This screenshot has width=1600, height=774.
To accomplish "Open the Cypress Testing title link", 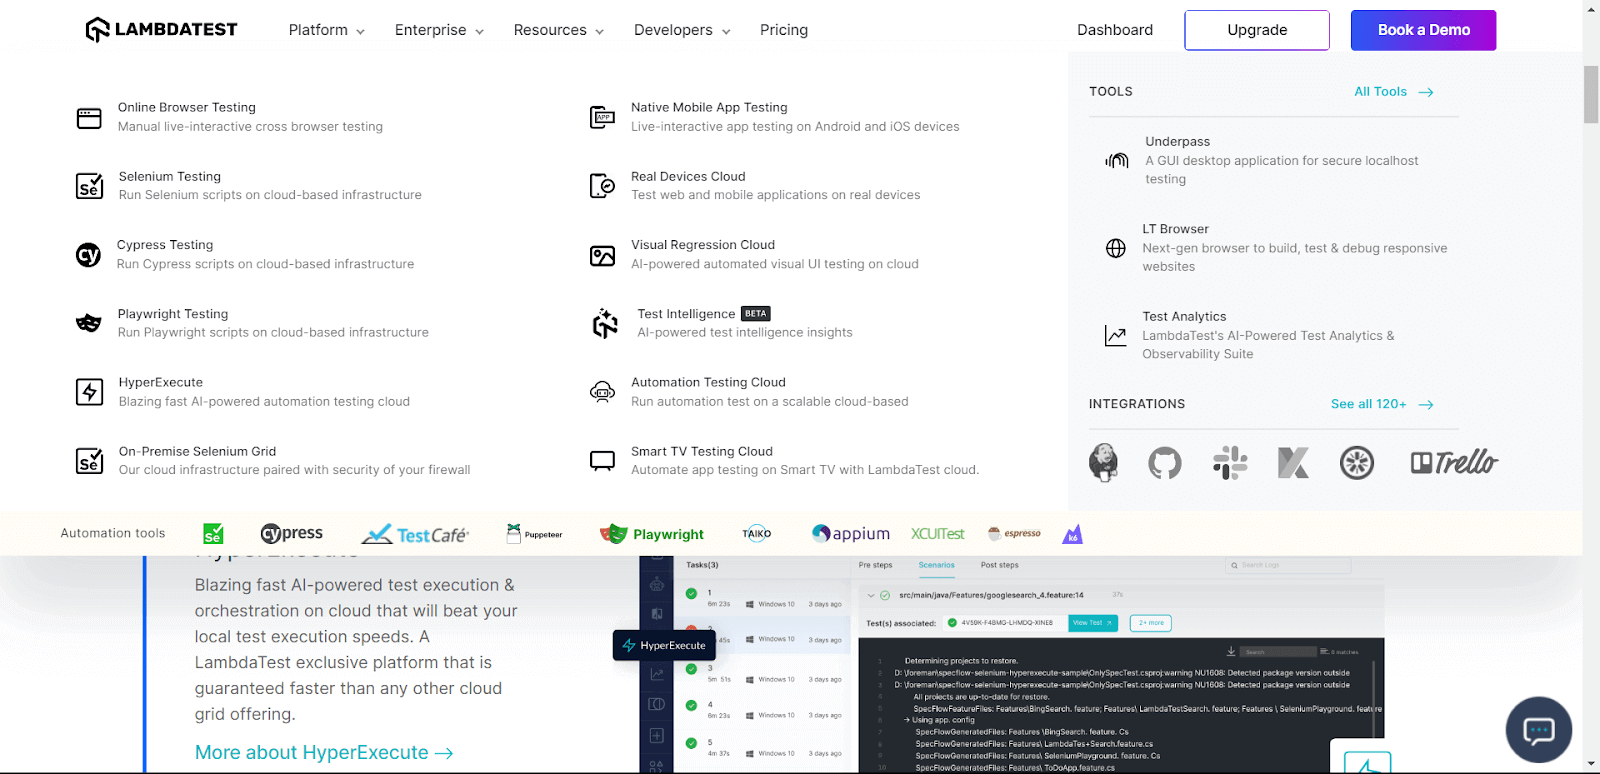I will (165, 245).
